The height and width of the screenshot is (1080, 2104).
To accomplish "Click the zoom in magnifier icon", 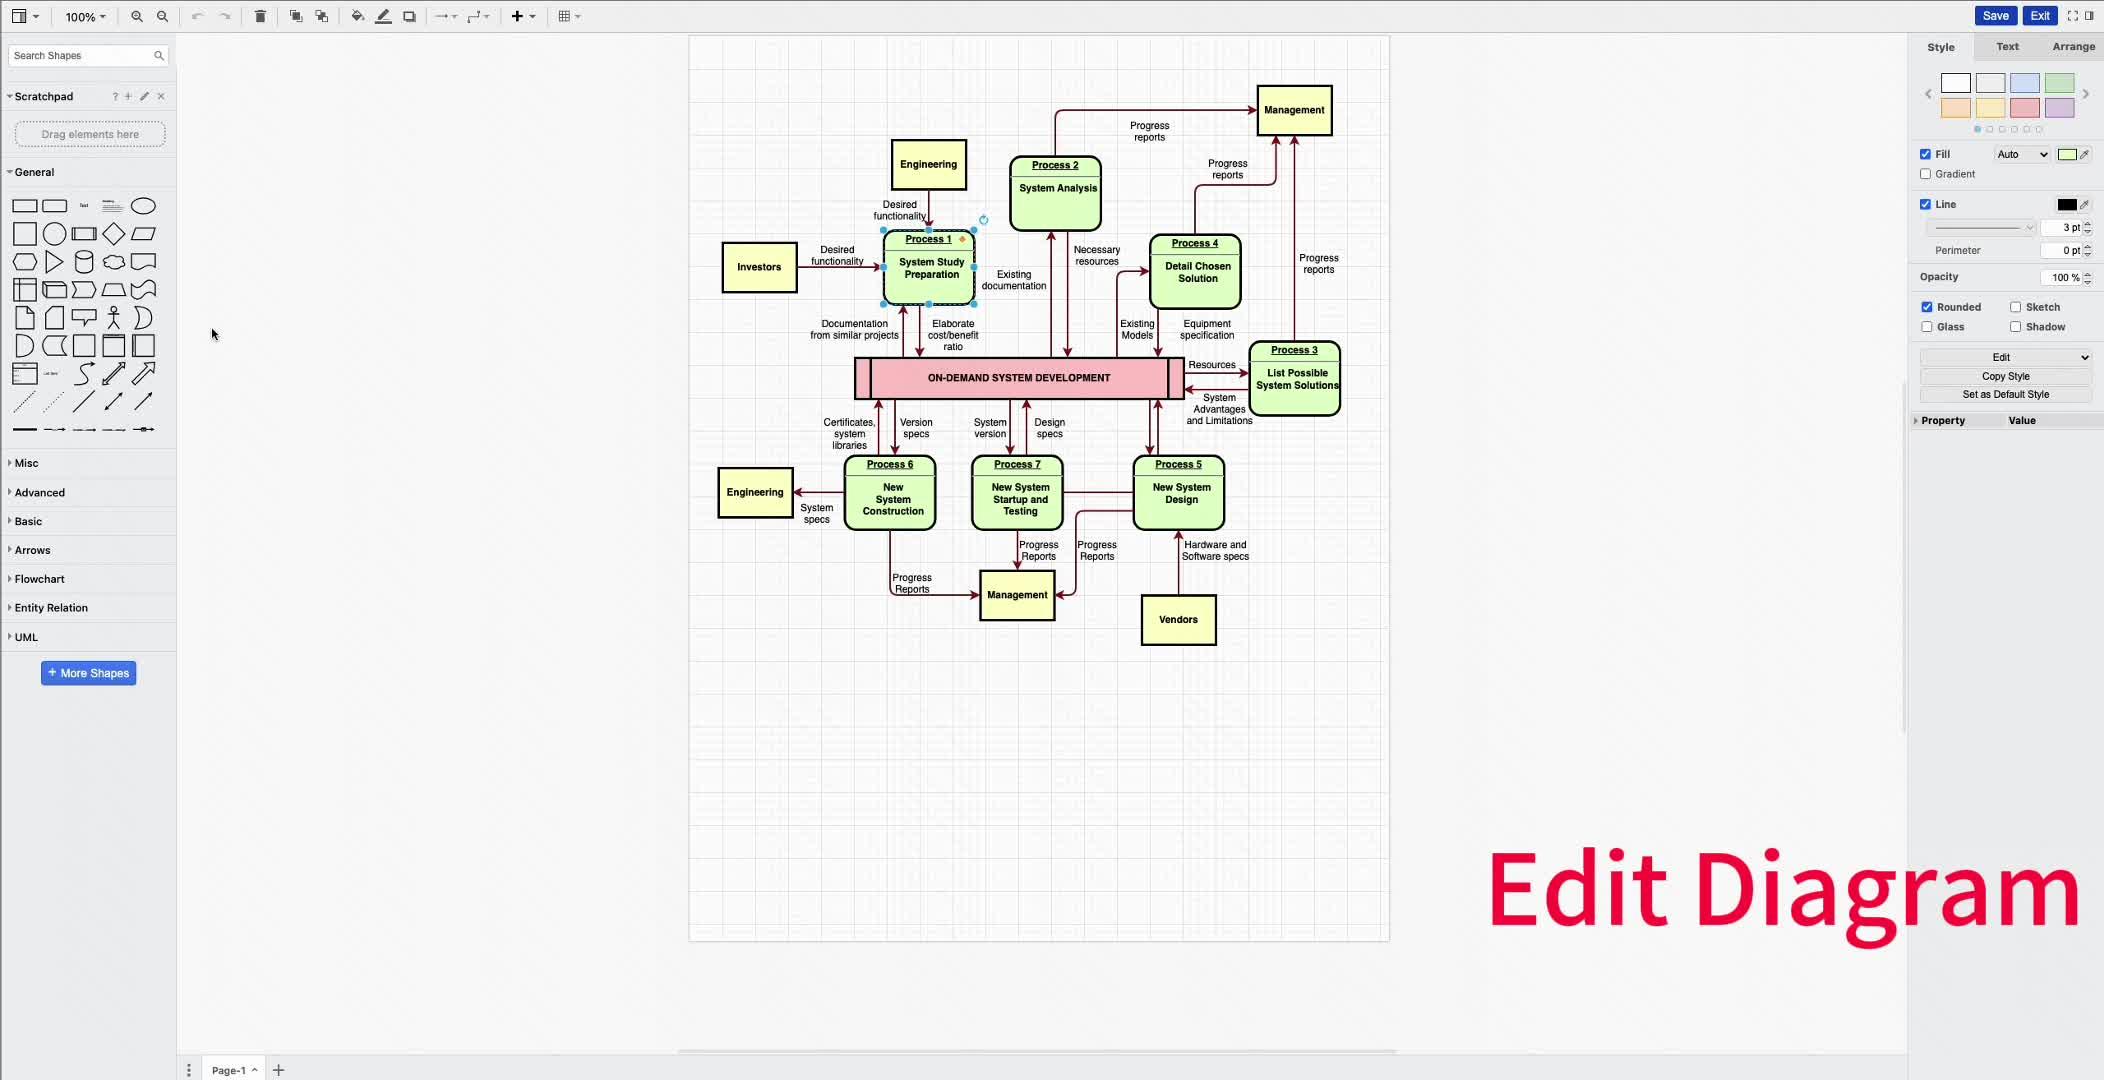I will (137, 16).
